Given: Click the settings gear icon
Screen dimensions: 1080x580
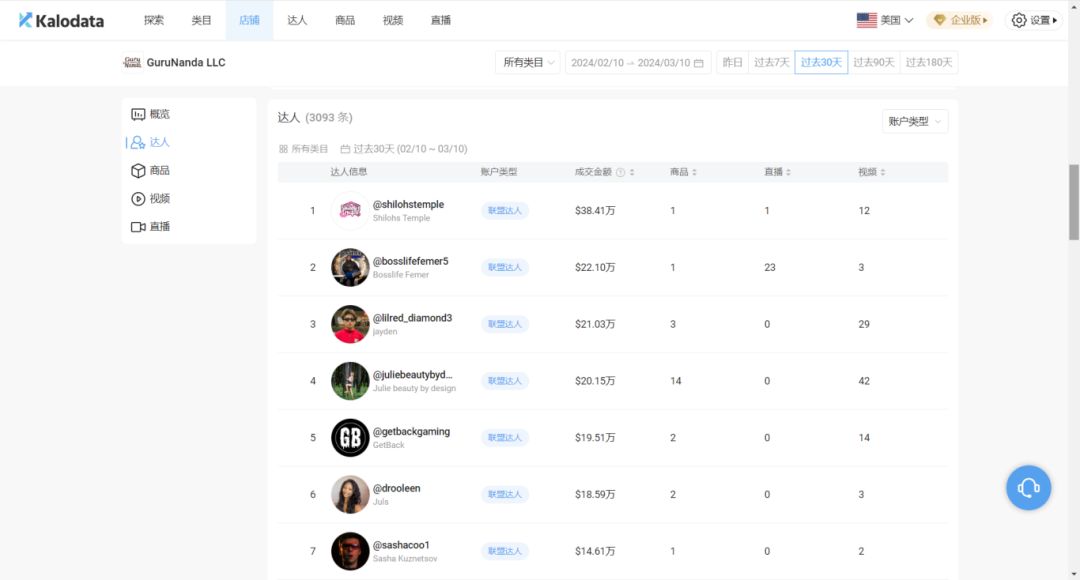Looking at the screenshot, I should (x=1019, y=21).
